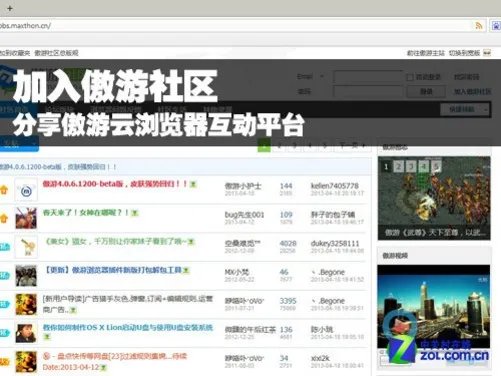Click the Email input field
This screenshot has width=501, height=376.
click(x=368, y=77)
